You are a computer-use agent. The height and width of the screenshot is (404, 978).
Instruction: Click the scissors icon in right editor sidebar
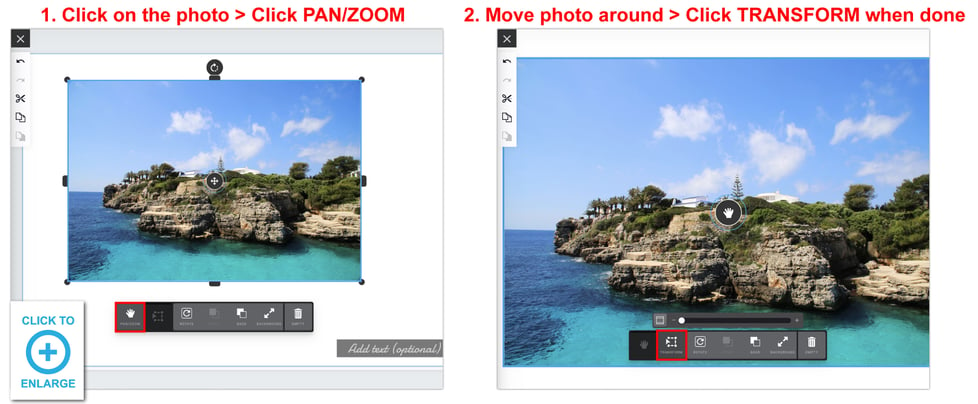pos(507,99)
